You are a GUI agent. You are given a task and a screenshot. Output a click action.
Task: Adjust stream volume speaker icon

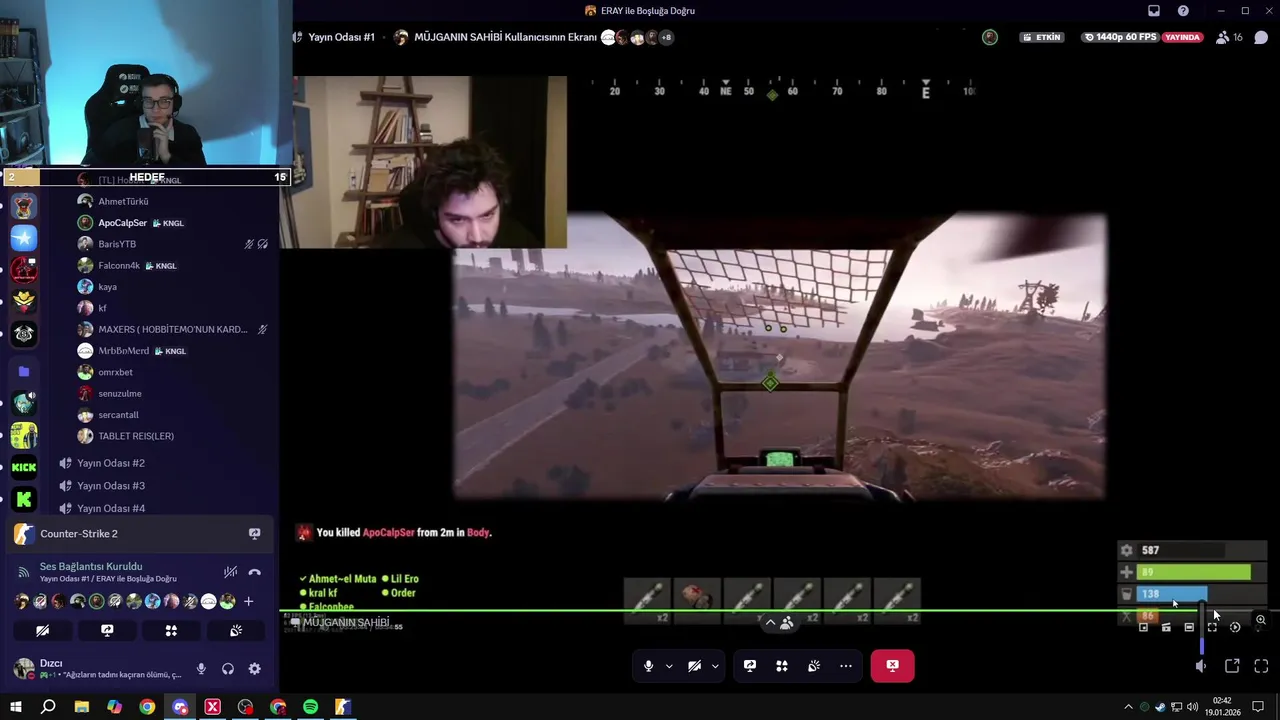(1201, 666)
